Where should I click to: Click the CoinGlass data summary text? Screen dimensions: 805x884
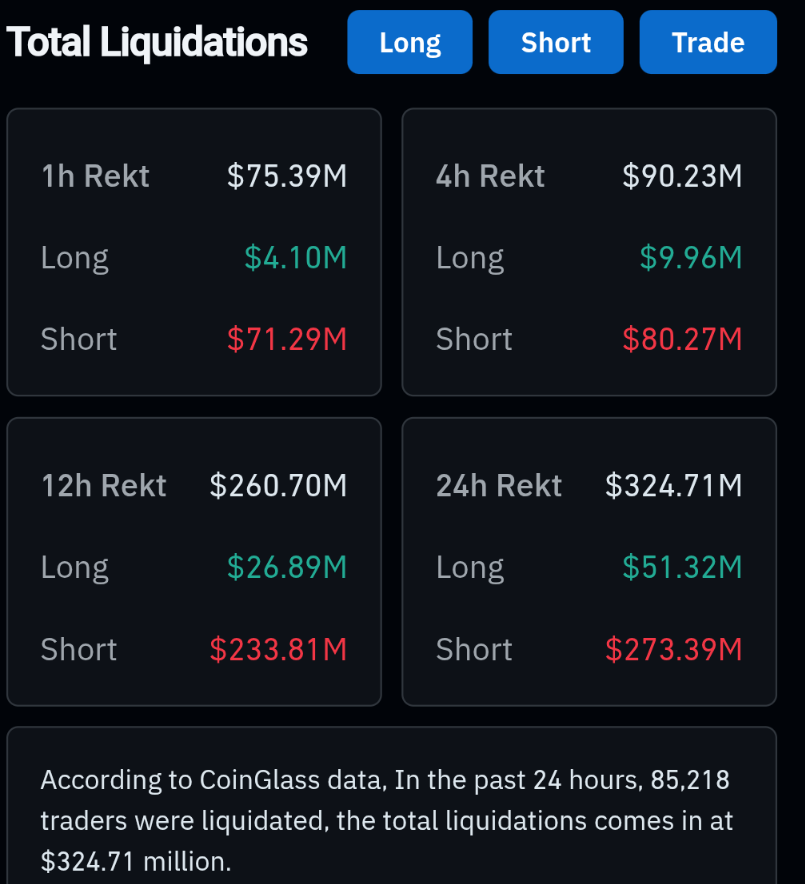(x=386, y=820)
